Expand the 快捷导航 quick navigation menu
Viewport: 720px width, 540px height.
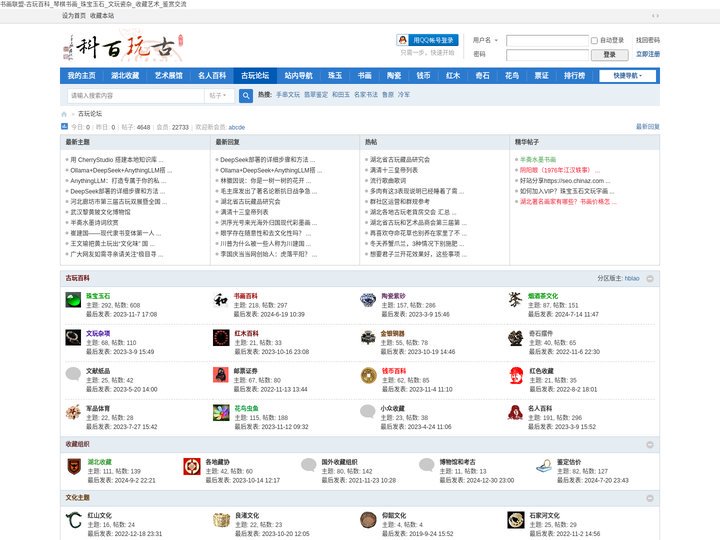point(627,76)
